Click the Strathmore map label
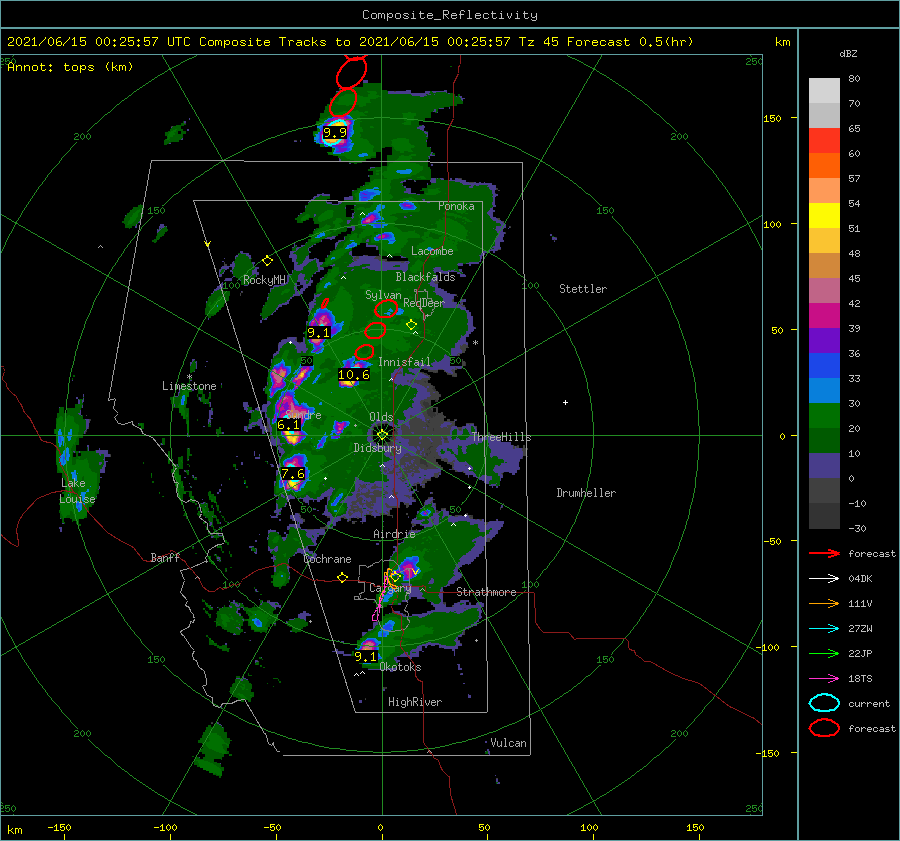The image size is (900, 841). point(486,592)
